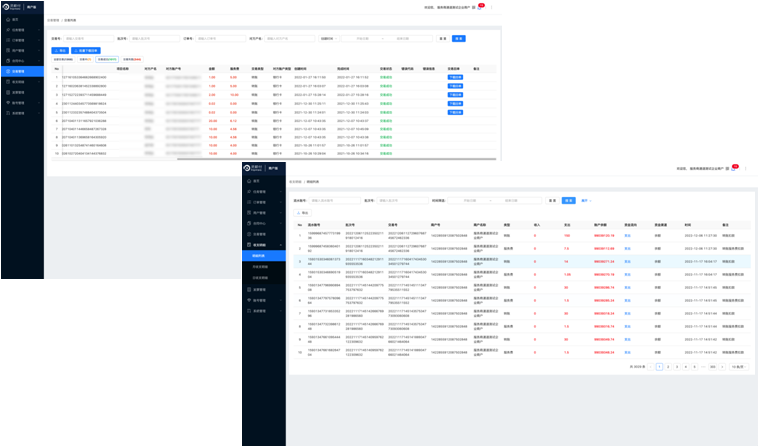759x447 pixels.
Task: Open the 创建时间 dropdown in the upper window
Action: pos(329,39)
